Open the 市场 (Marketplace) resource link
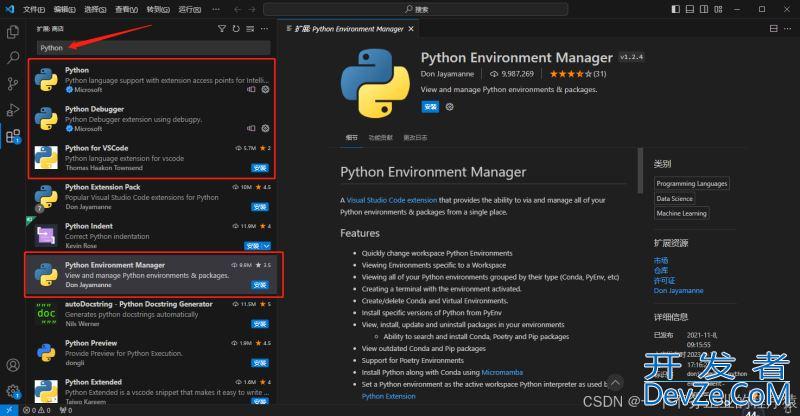Screen dimensions: 800x416 [x=661, y=260]
